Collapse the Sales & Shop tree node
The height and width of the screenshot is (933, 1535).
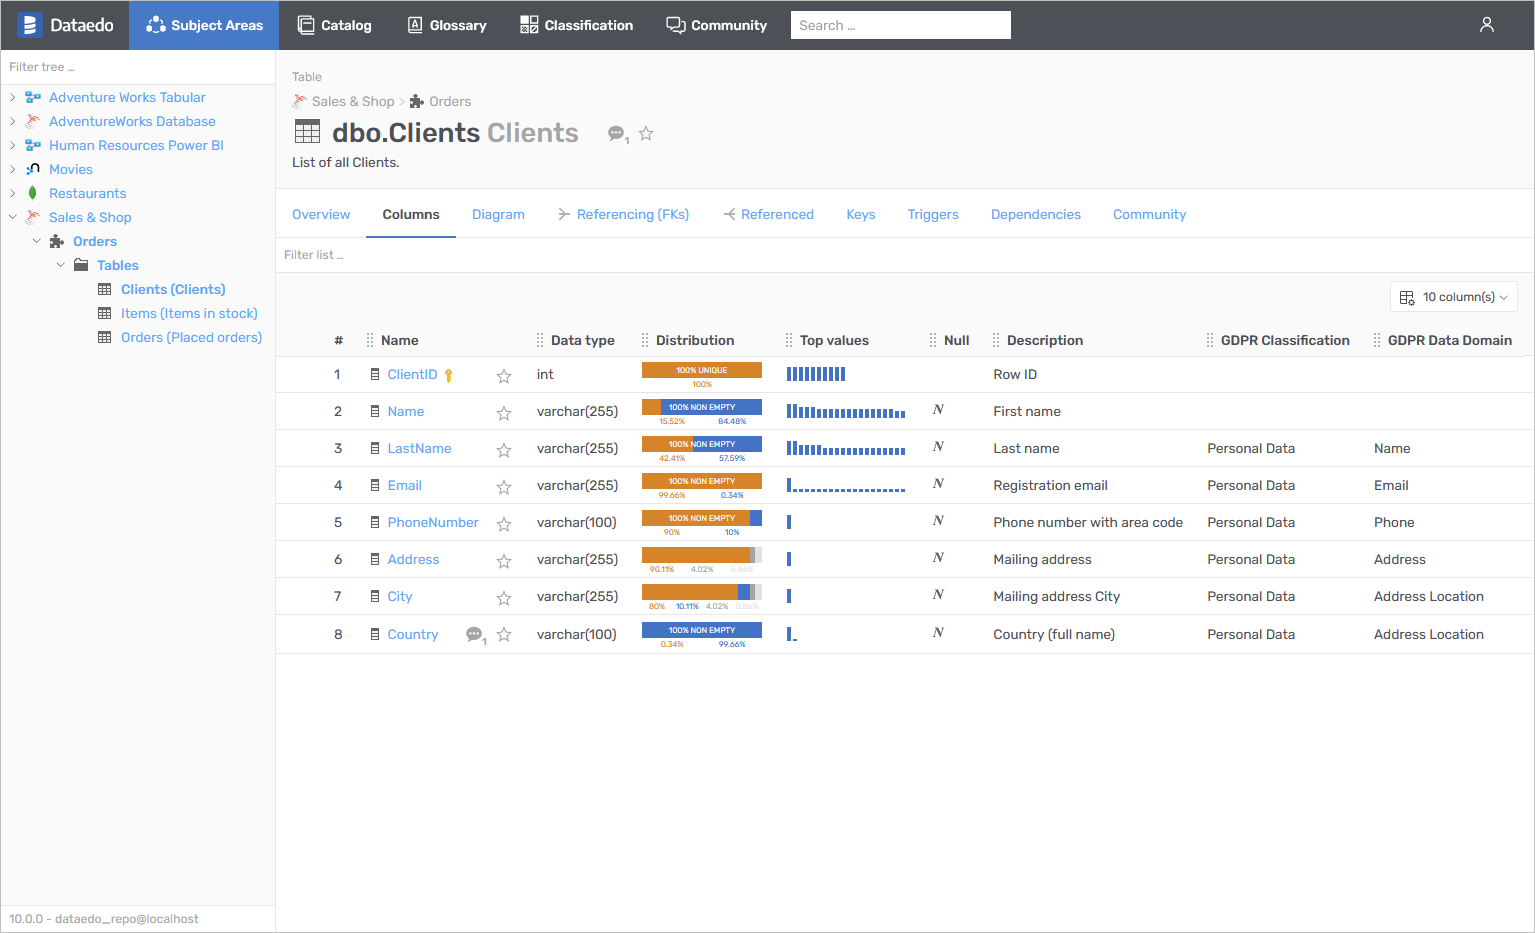tap(13, 217)
